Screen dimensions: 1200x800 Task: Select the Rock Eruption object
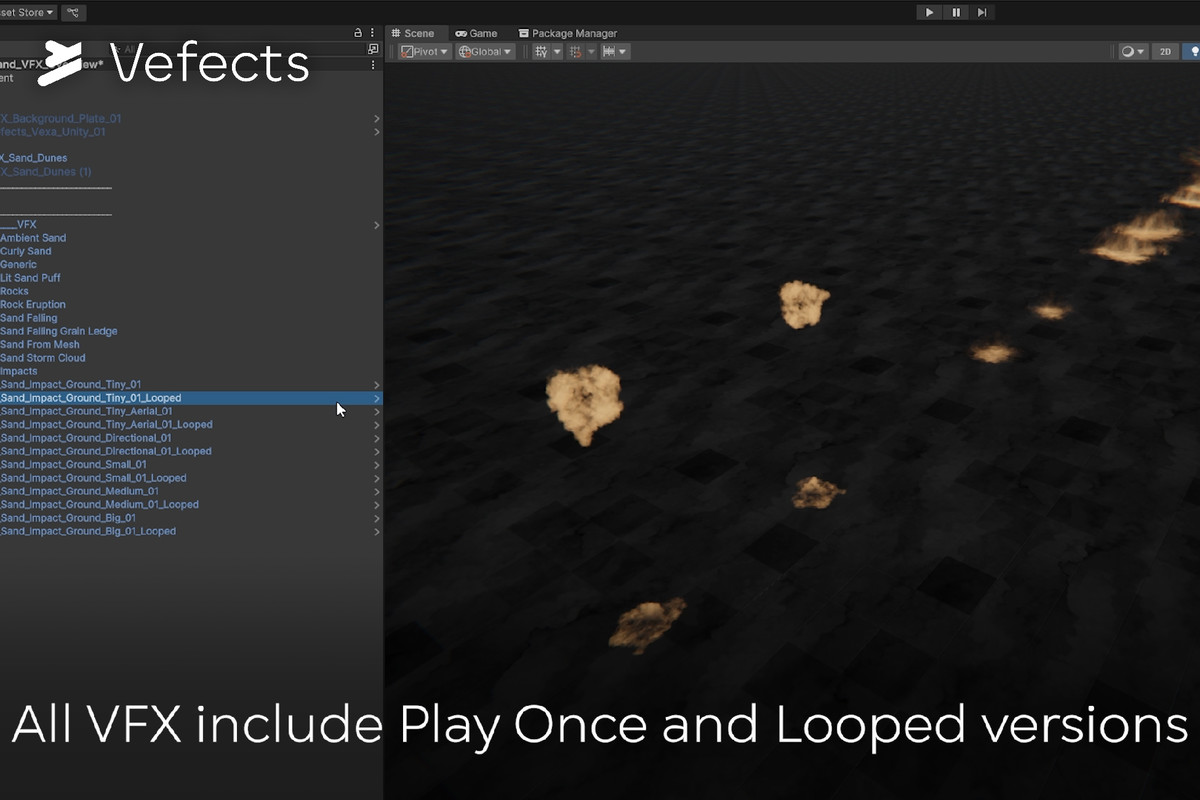pos(33,305)
